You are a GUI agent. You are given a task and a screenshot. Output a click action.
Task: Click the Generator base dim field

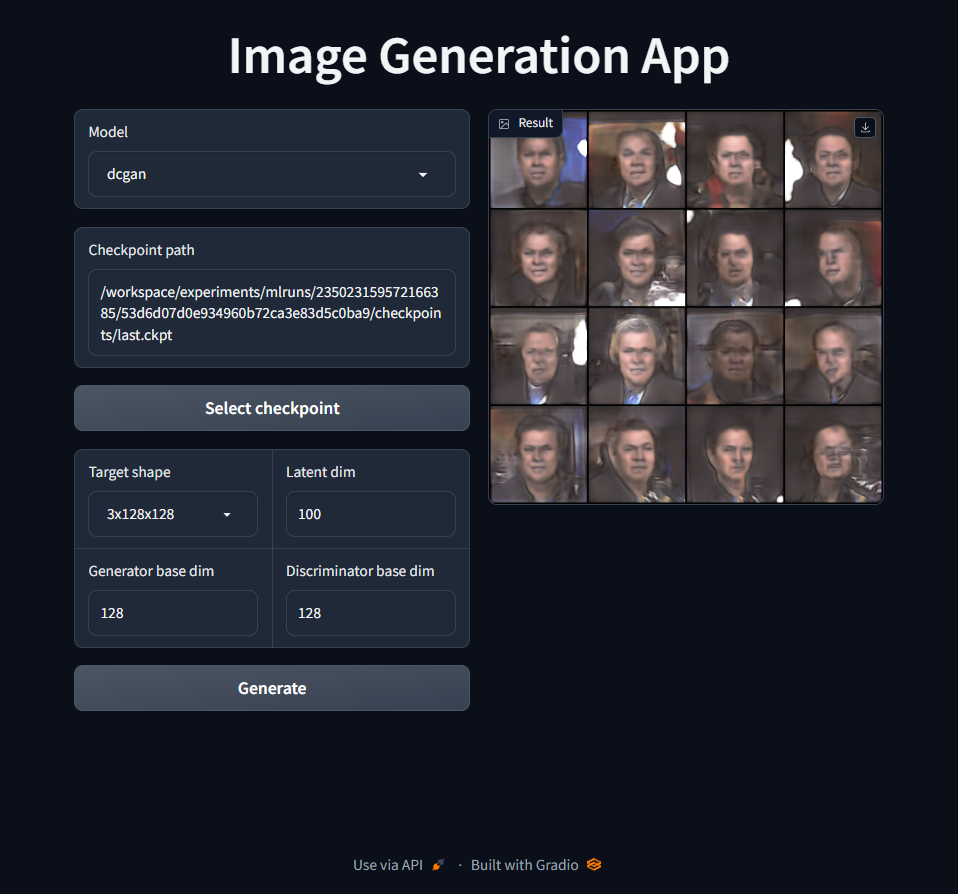coord(173,613)
